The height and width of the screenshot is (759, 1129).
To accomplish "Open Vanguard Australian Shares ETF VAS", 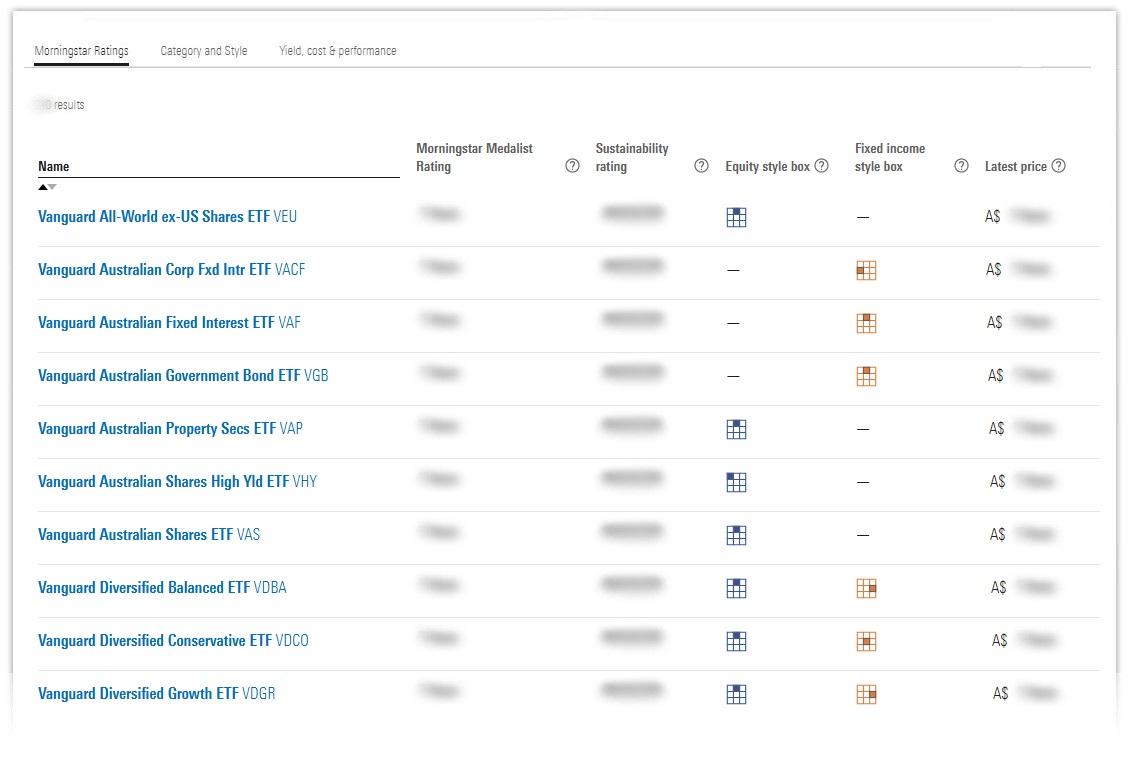I will point(149,535).
